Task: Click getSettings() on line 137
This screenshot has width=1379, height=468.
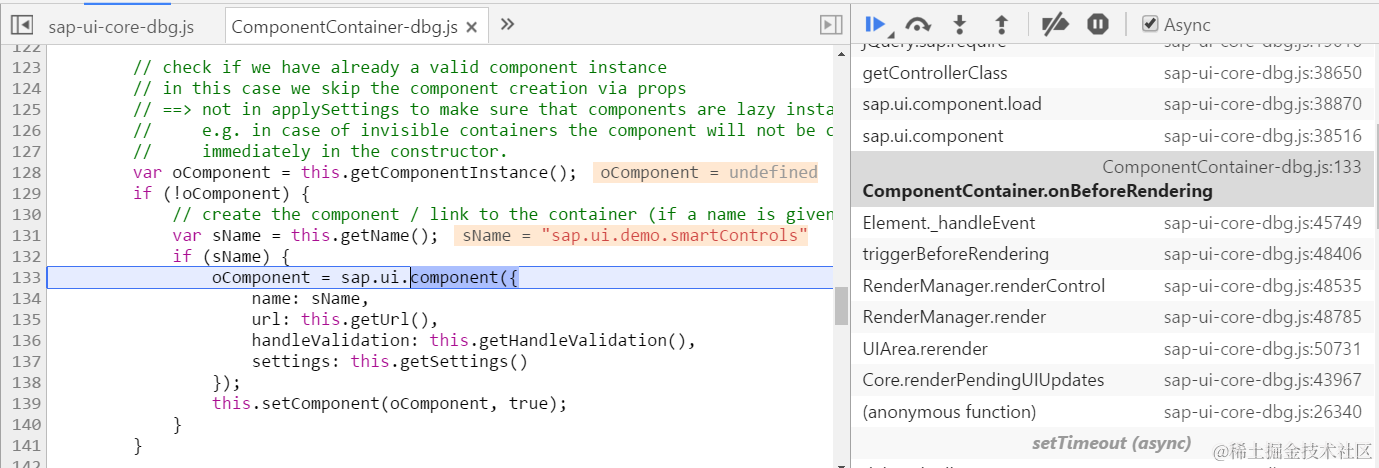Action: pyautogui.click(x=464, y=361)
